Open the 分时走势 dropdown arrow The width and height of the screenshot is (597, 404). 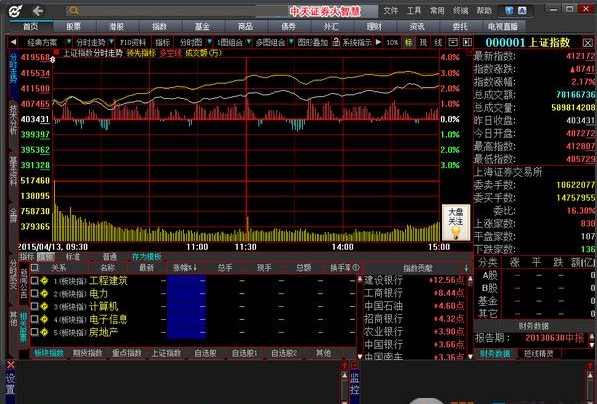(x=111, y=42)
